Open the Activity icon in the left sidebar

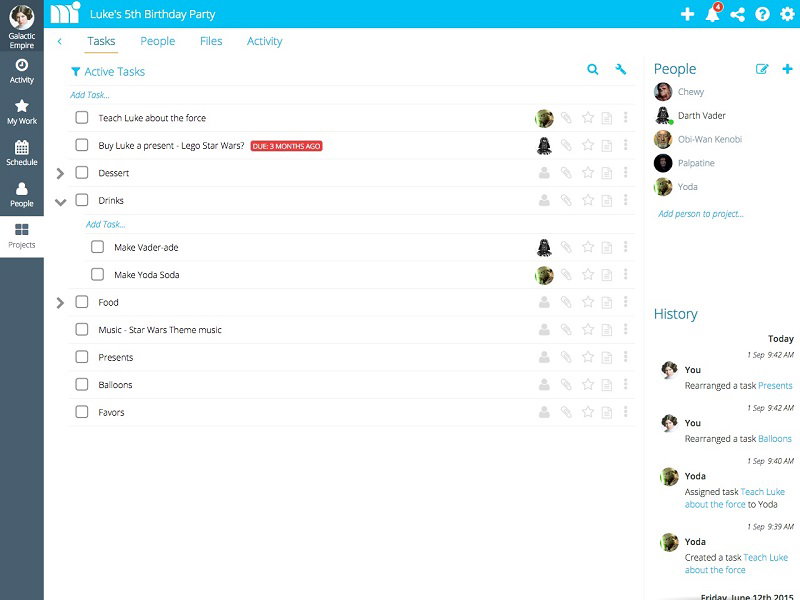click(20, 65)
